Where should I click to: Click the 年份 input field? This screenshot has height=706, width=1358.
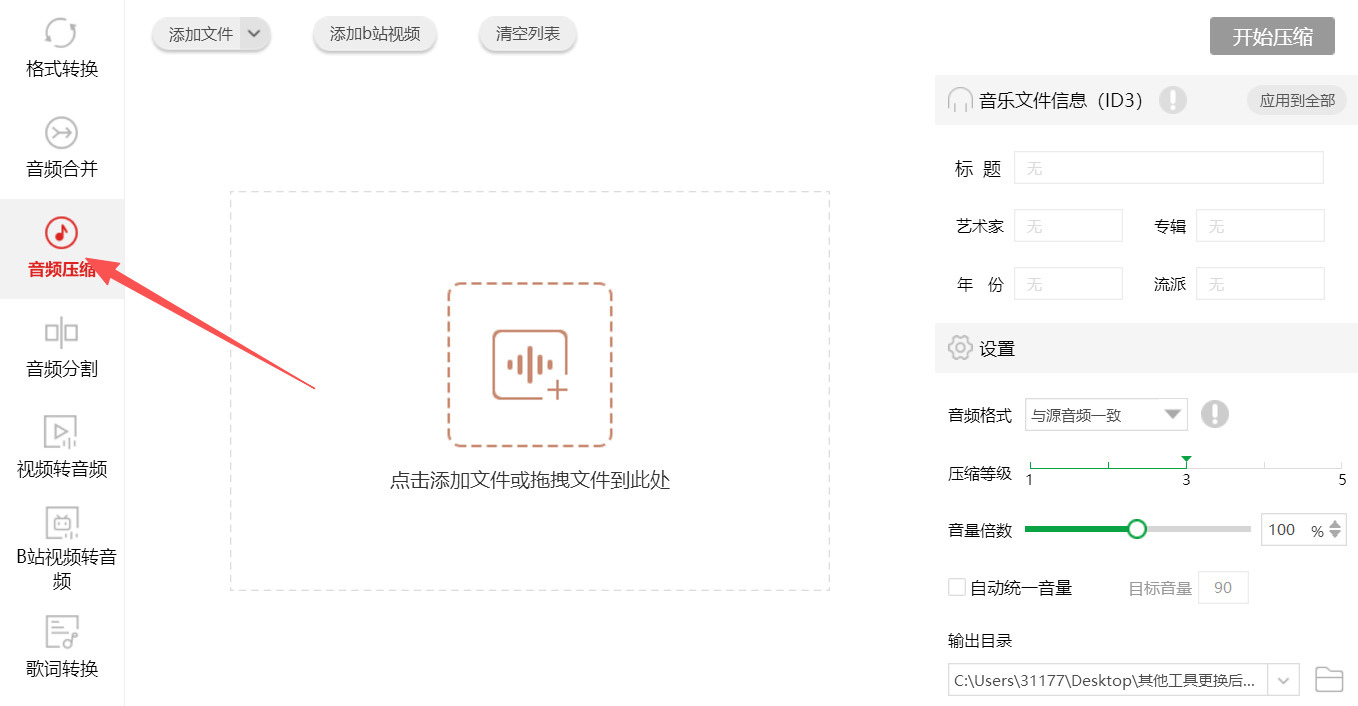[x=1069, y=284]
